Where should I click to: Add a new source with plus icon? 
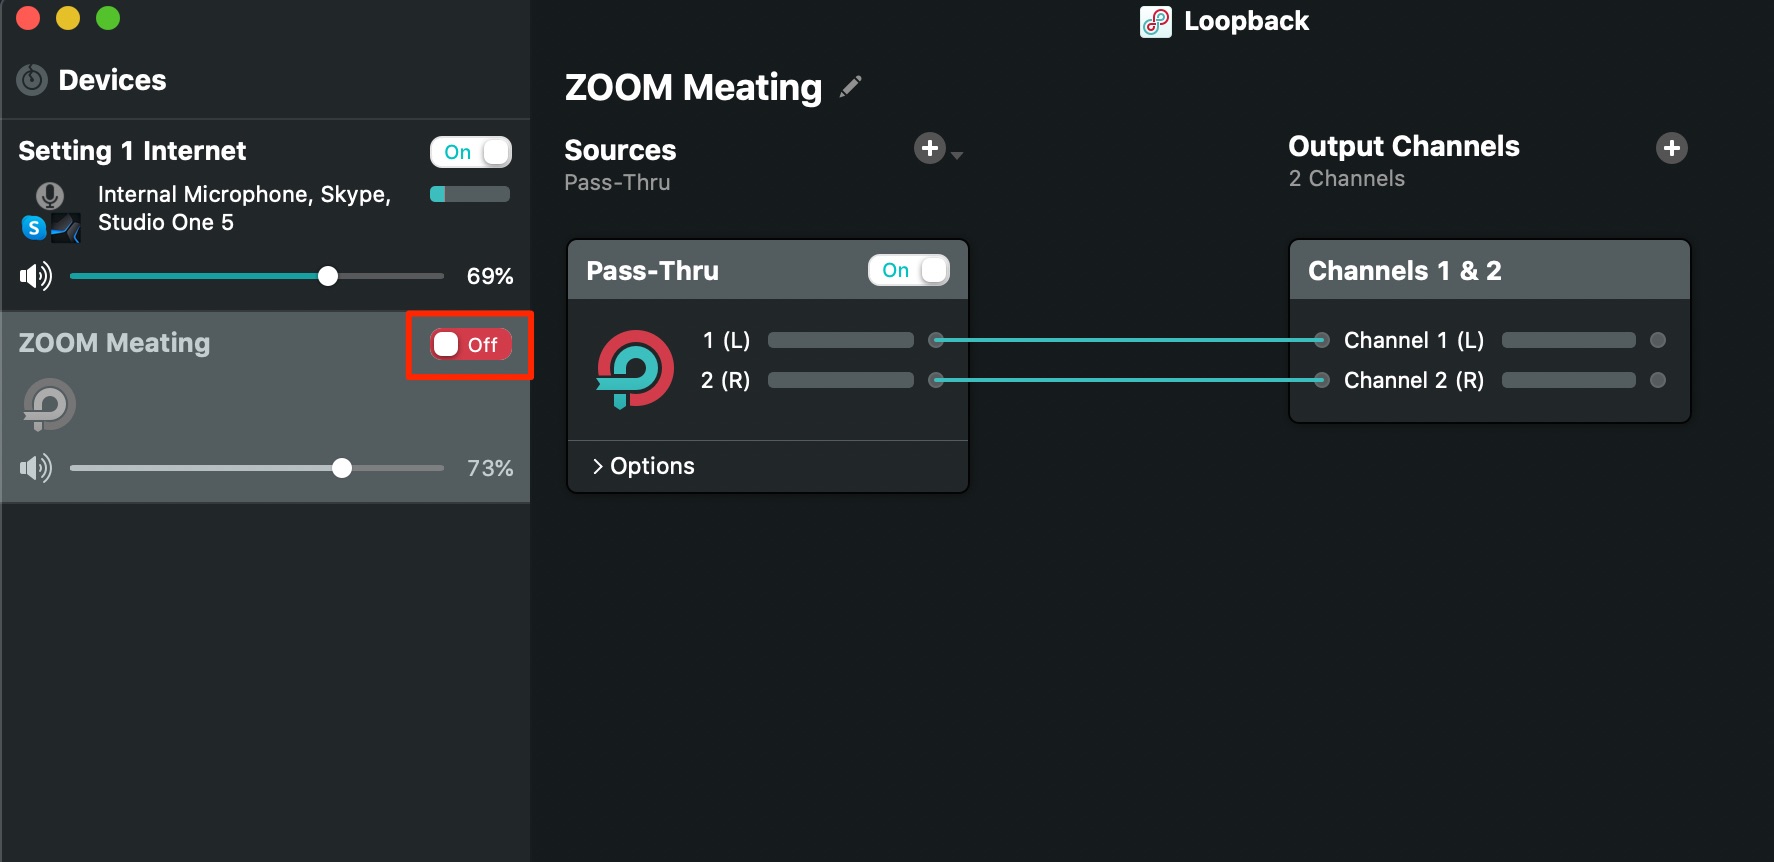[930, 148]
